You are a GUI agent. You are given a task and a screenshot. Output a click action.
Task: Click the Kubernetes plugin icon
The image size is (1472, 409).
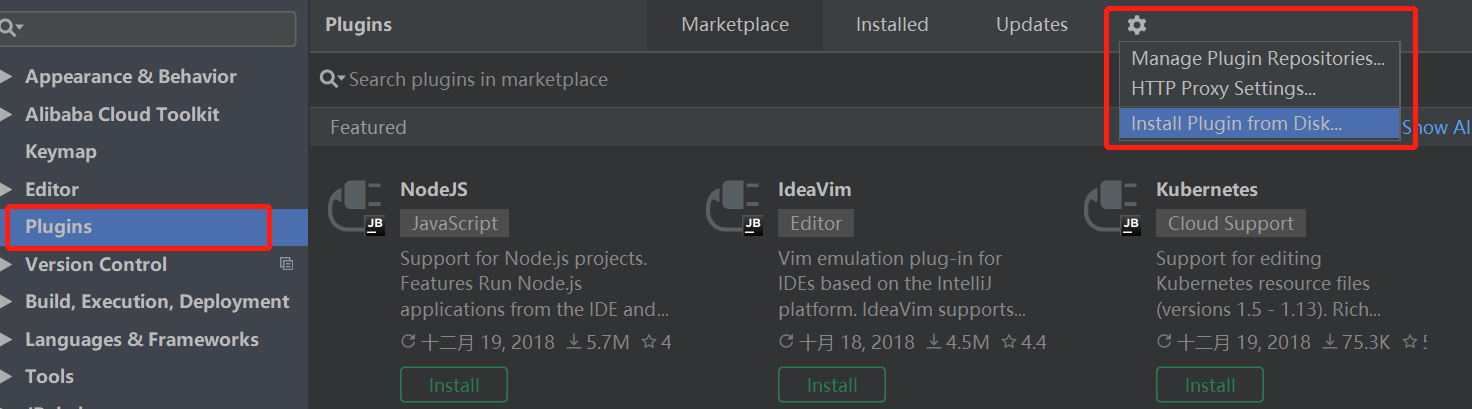(x=1112, y=208)
